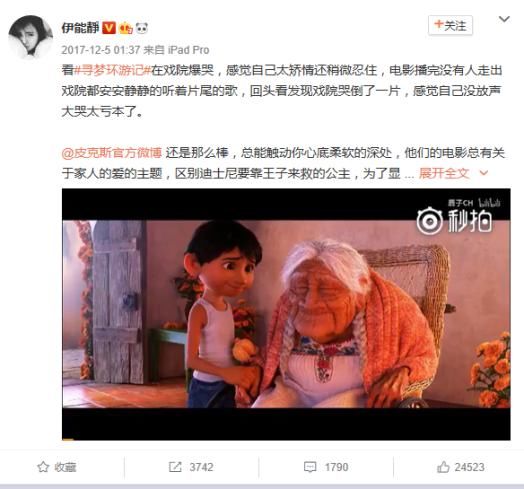Click the video progress bar

pos(286,439)
